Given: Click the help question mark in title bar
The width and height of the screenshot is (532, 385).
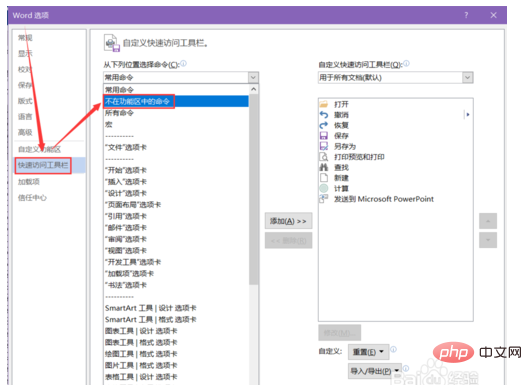Looking at the screenshot, I should click(466, 15).
